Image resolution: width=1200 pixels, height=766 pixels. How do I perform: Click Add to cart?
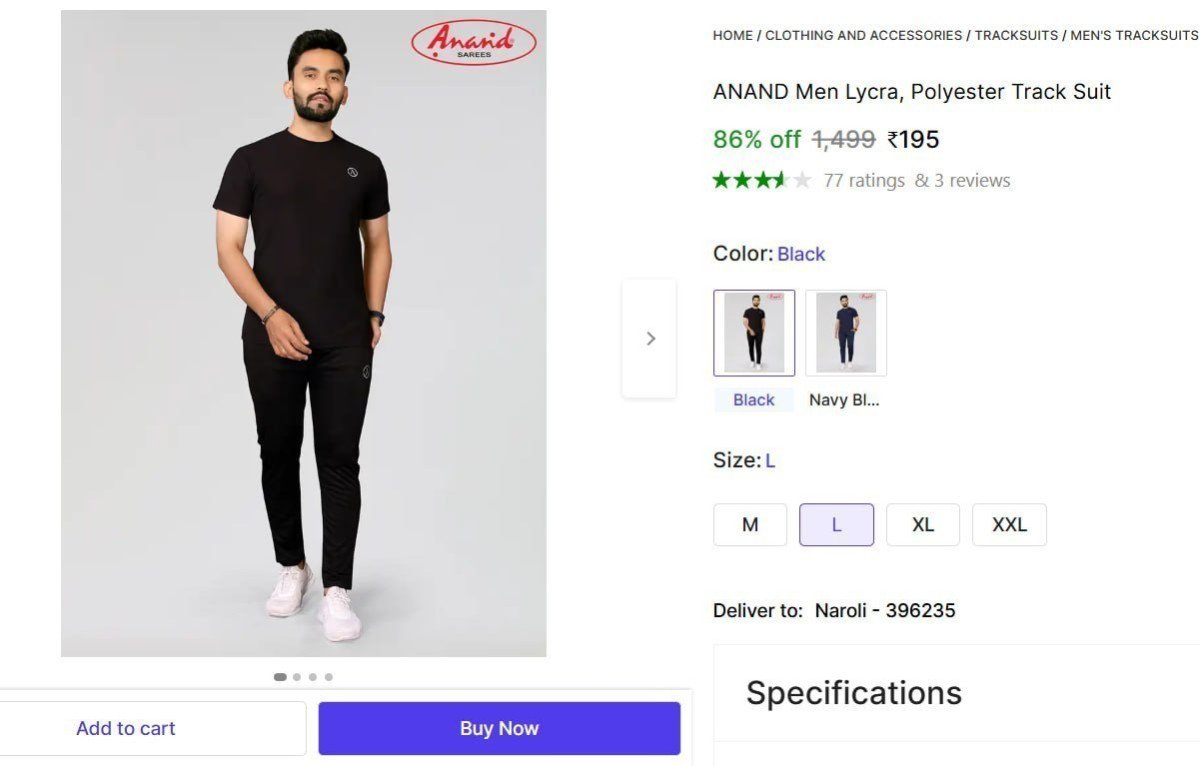click(x=126, y=729)
